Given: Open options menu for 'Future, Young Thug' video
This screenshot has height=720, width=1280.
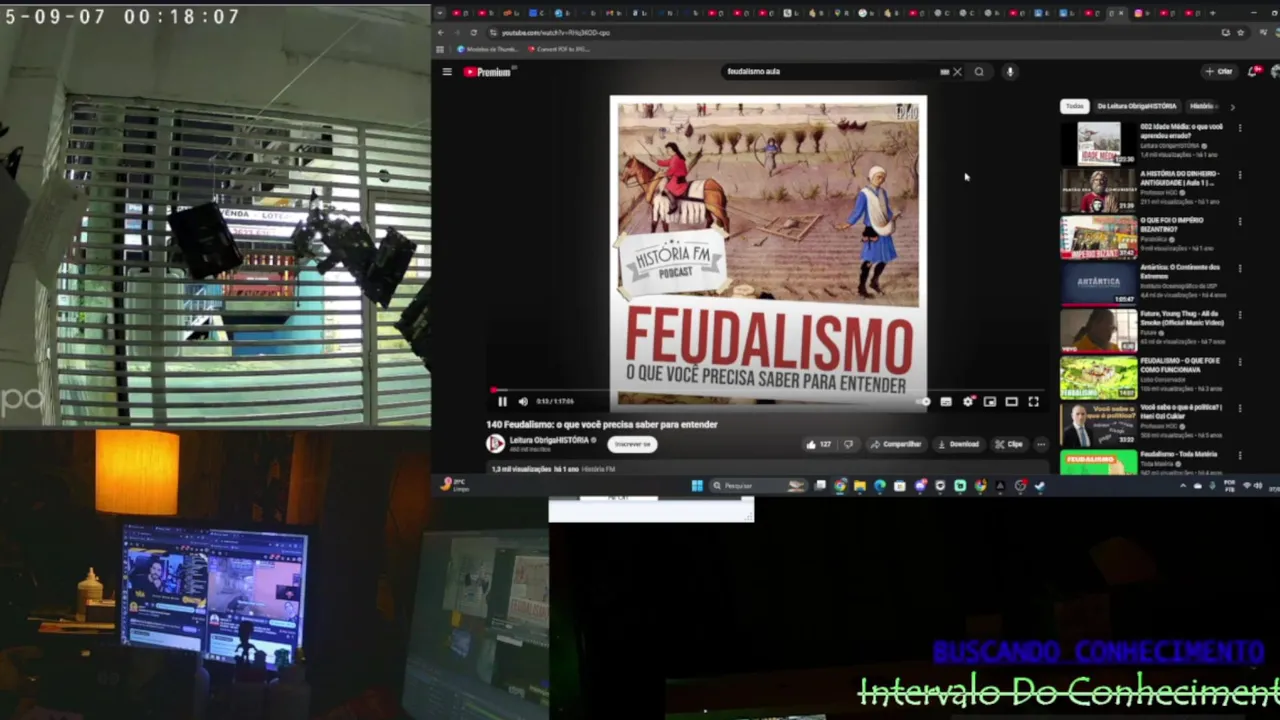Looking at the screenshot, I should point(1240,315).
